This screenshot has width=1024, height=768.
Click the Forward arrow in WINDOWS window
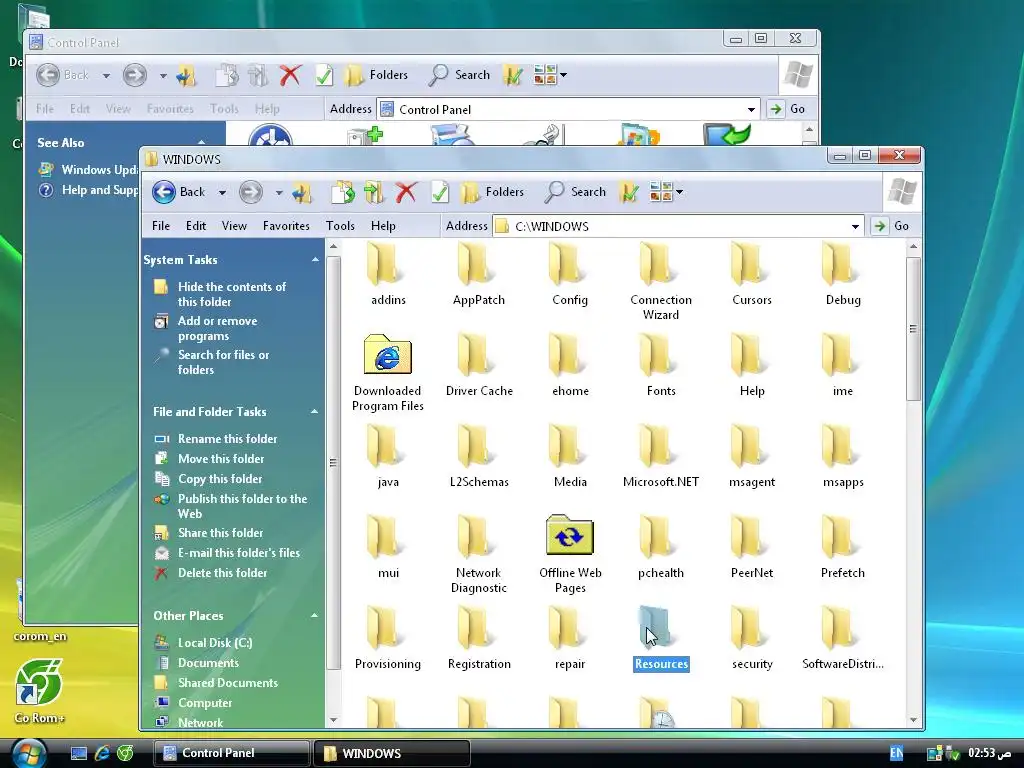pos(251,192)
